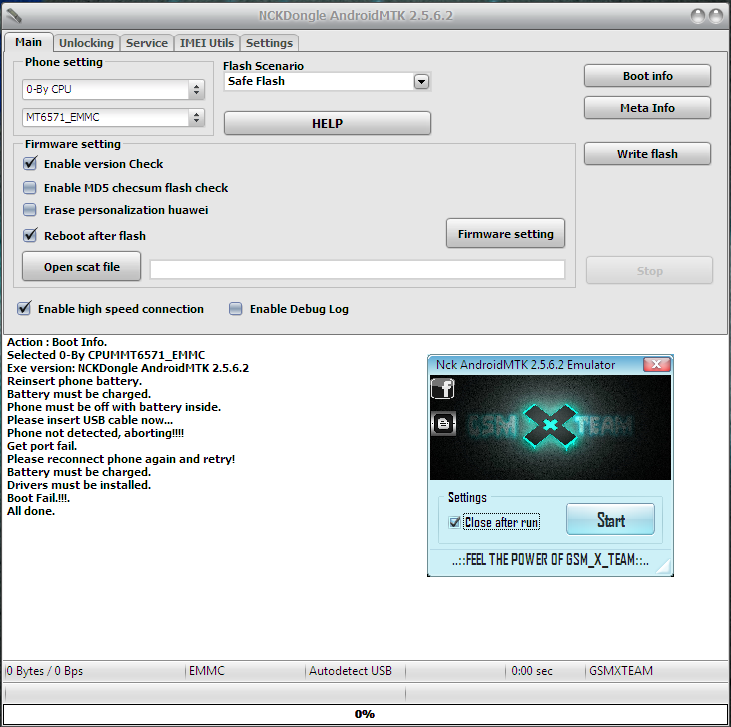Image resolution: width=731 pixels, height=727 pixels.
Task: Click the Open scat file button
Action: coord(82,267)
